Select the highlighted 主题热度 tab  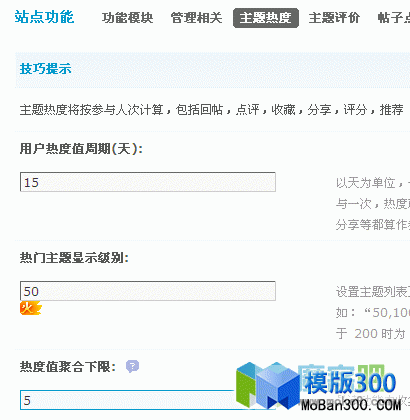[266, 18]
